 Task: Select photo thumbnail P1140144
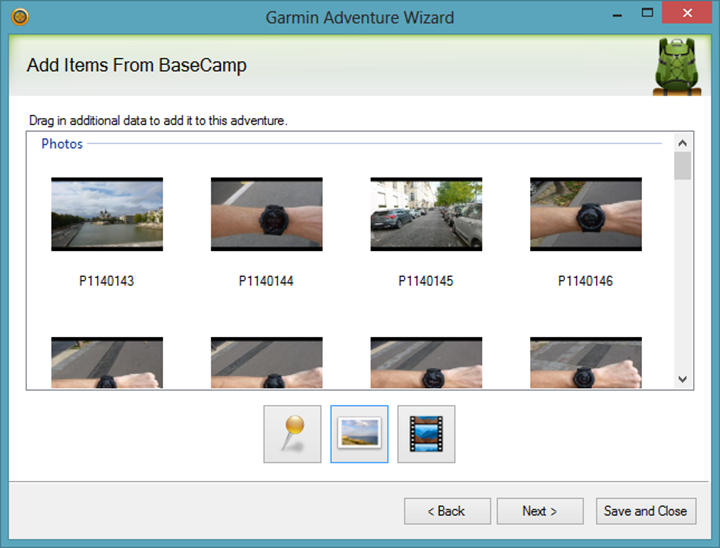[x=267, y=214]
